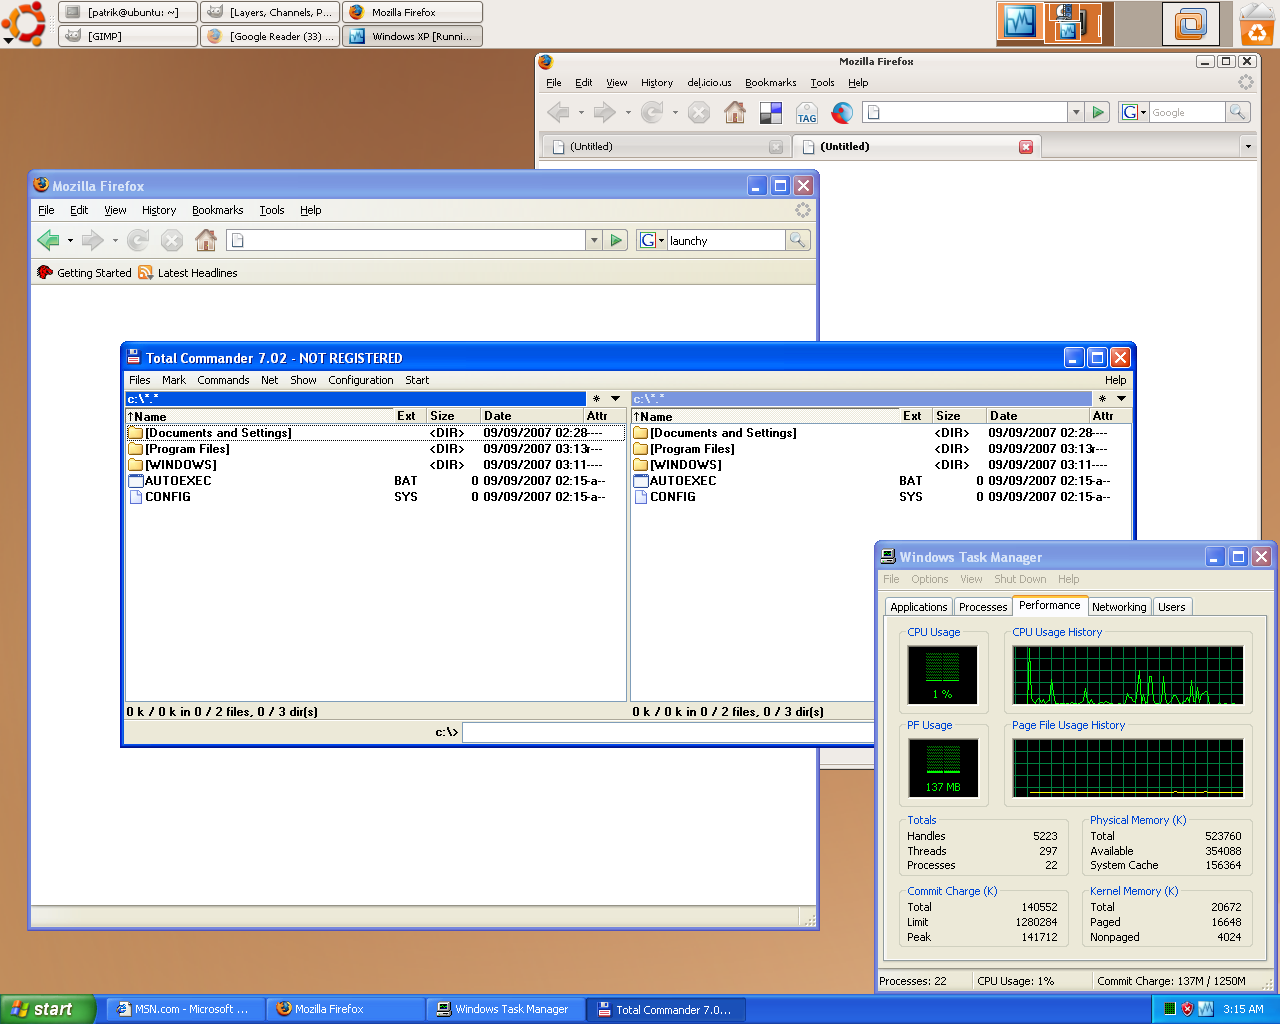Click Reload icon in Firefox window with del.icio.us menu
Screen dimensions: 1280x1024
[x=652, y=112]
